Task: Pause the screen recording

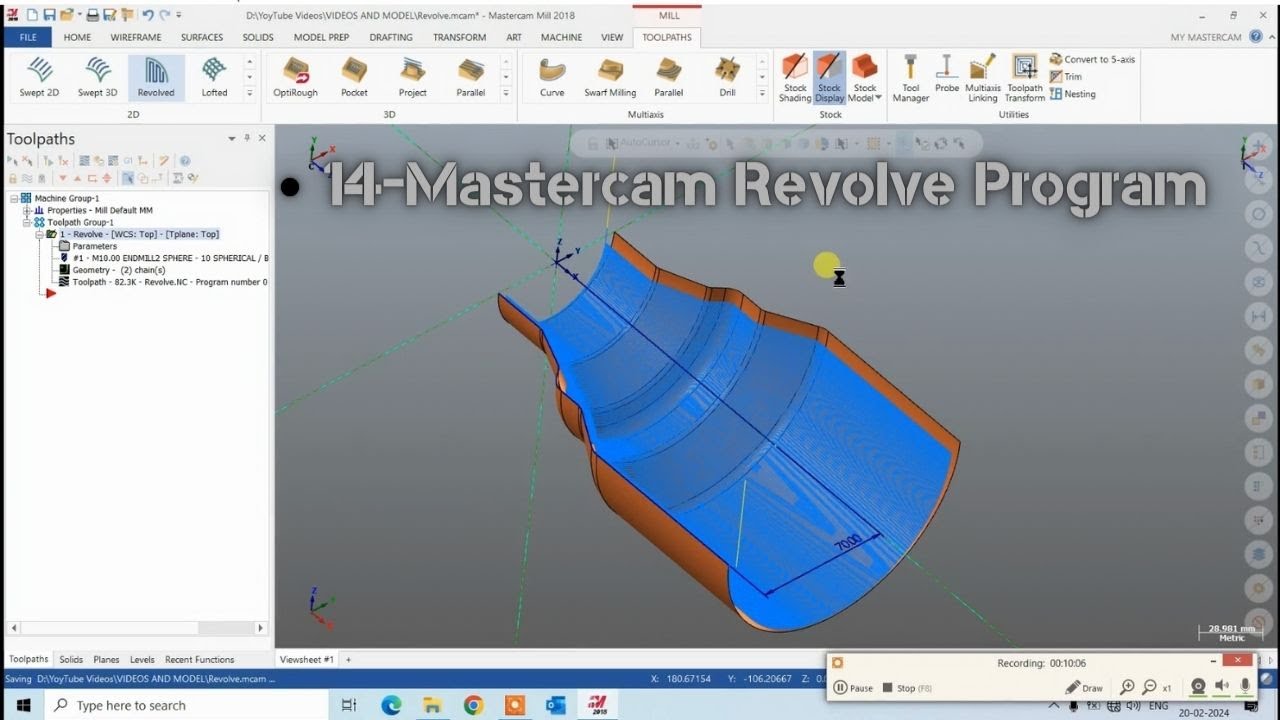Action: coord(853,688)
